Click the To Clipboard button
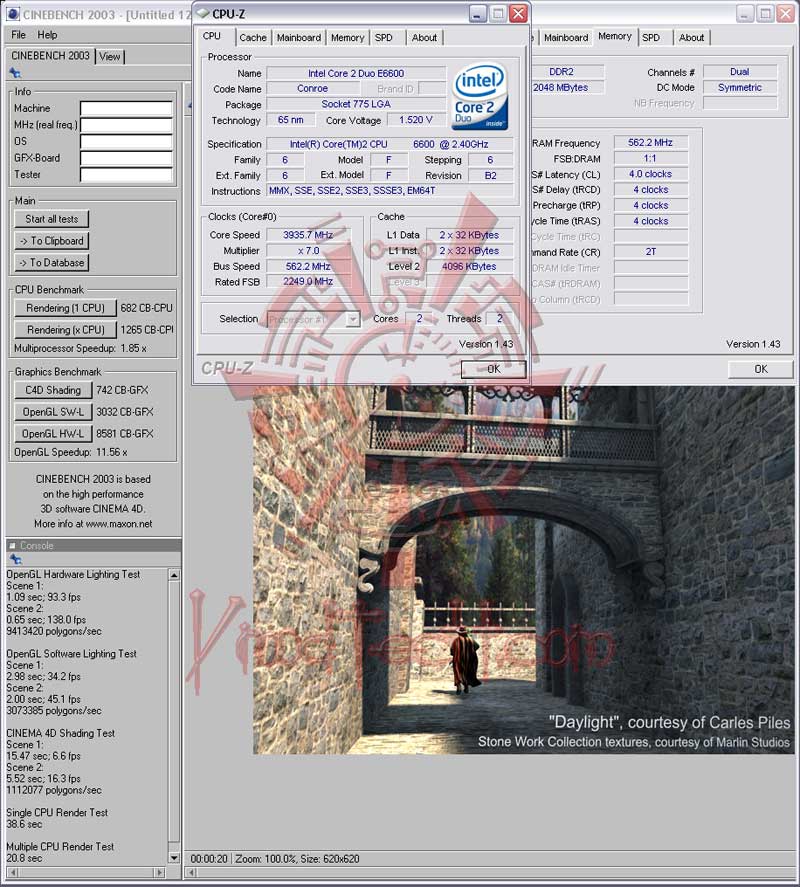 click(x=51, y=241)
